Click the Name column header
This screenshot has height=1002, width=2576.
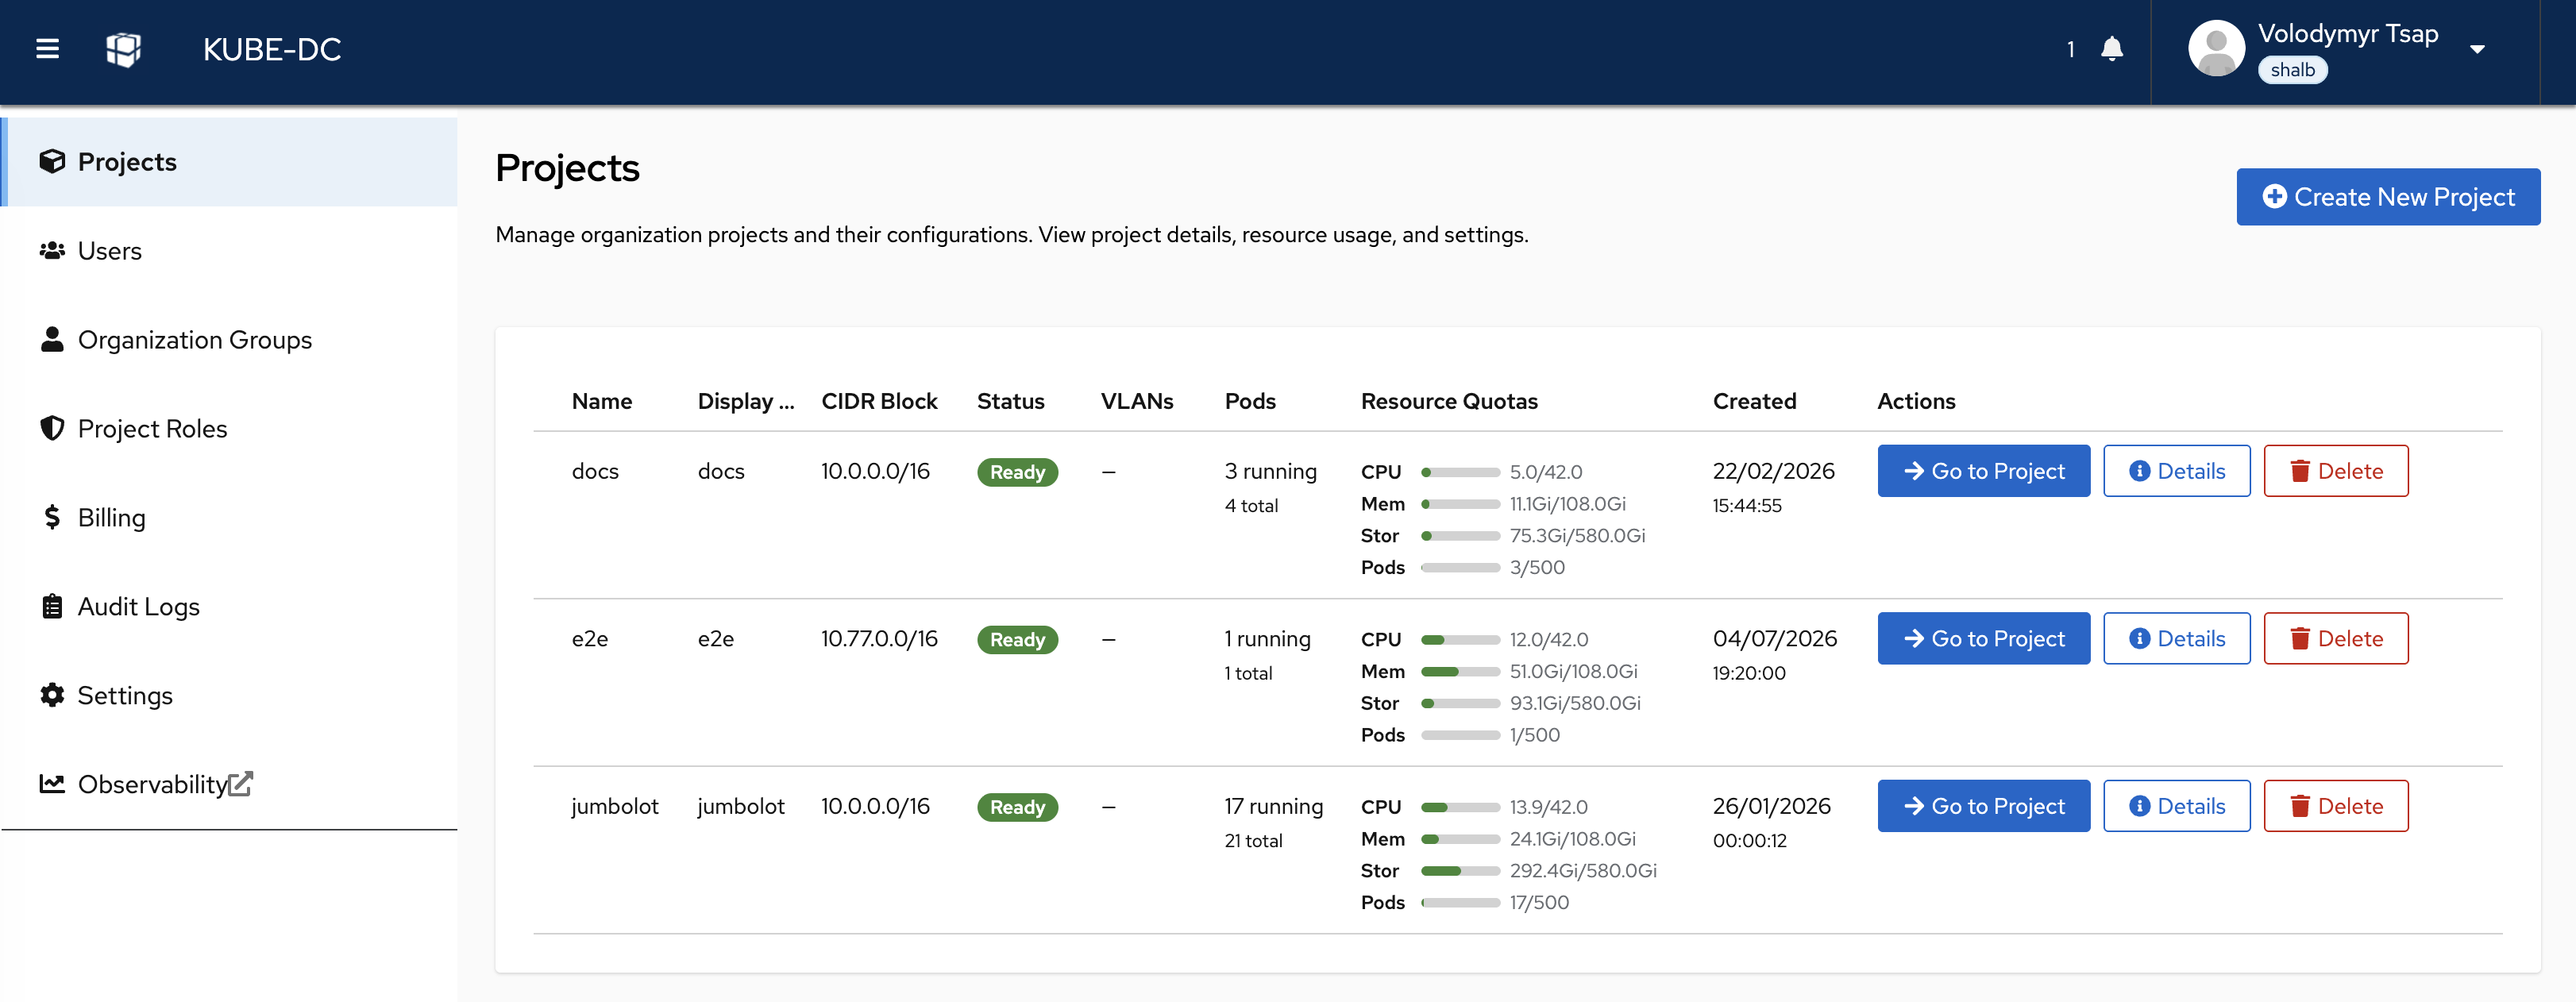[x=602, y=401]
